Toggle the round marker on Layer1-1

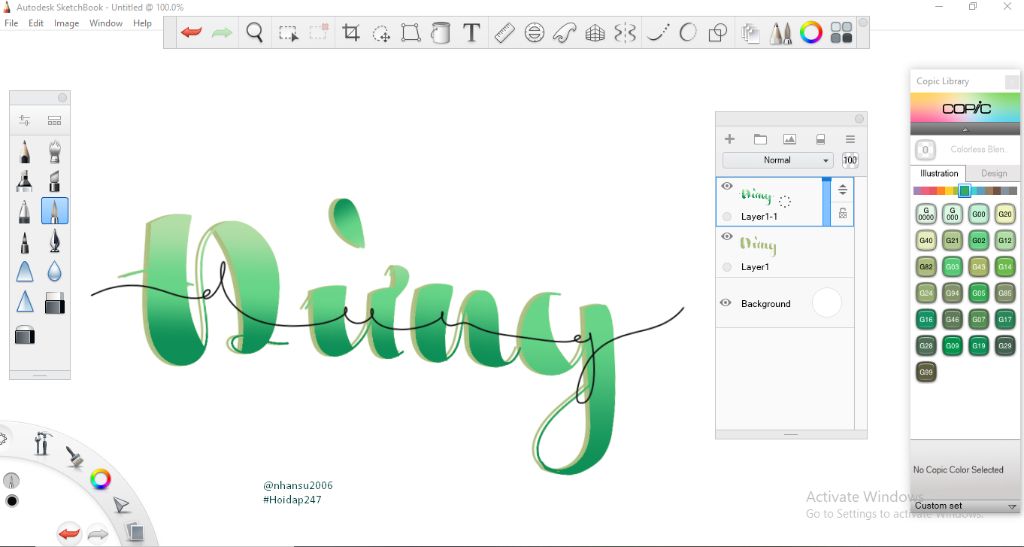[727, 217]
